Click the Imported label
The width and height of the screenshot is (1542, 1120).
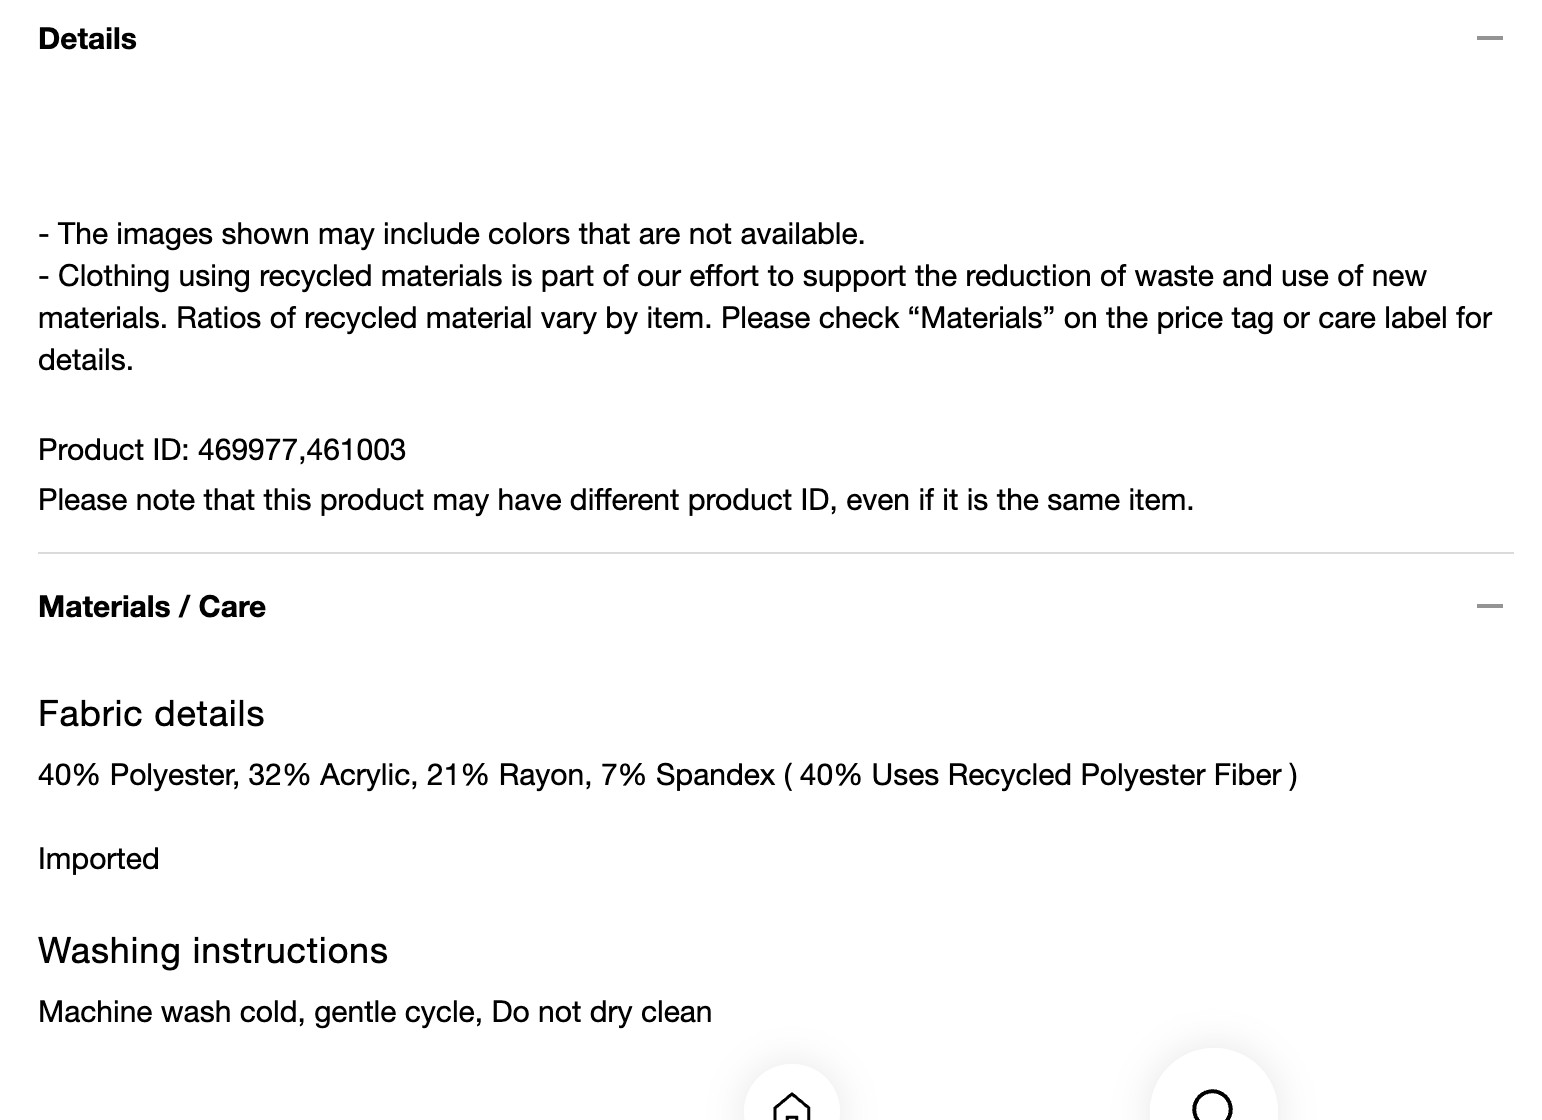[x=98, y=859]
